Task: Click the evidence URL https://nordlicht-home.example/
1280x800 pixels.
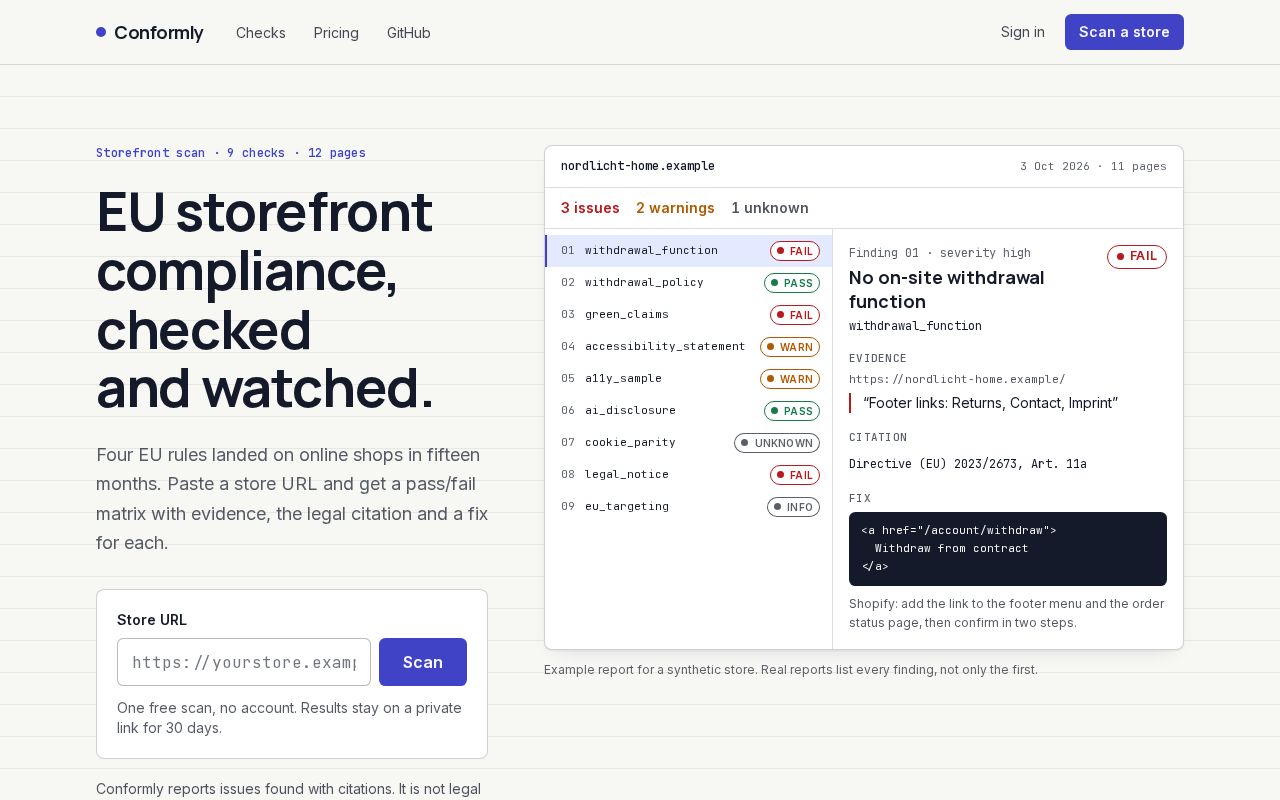Action: coord(957,379)
